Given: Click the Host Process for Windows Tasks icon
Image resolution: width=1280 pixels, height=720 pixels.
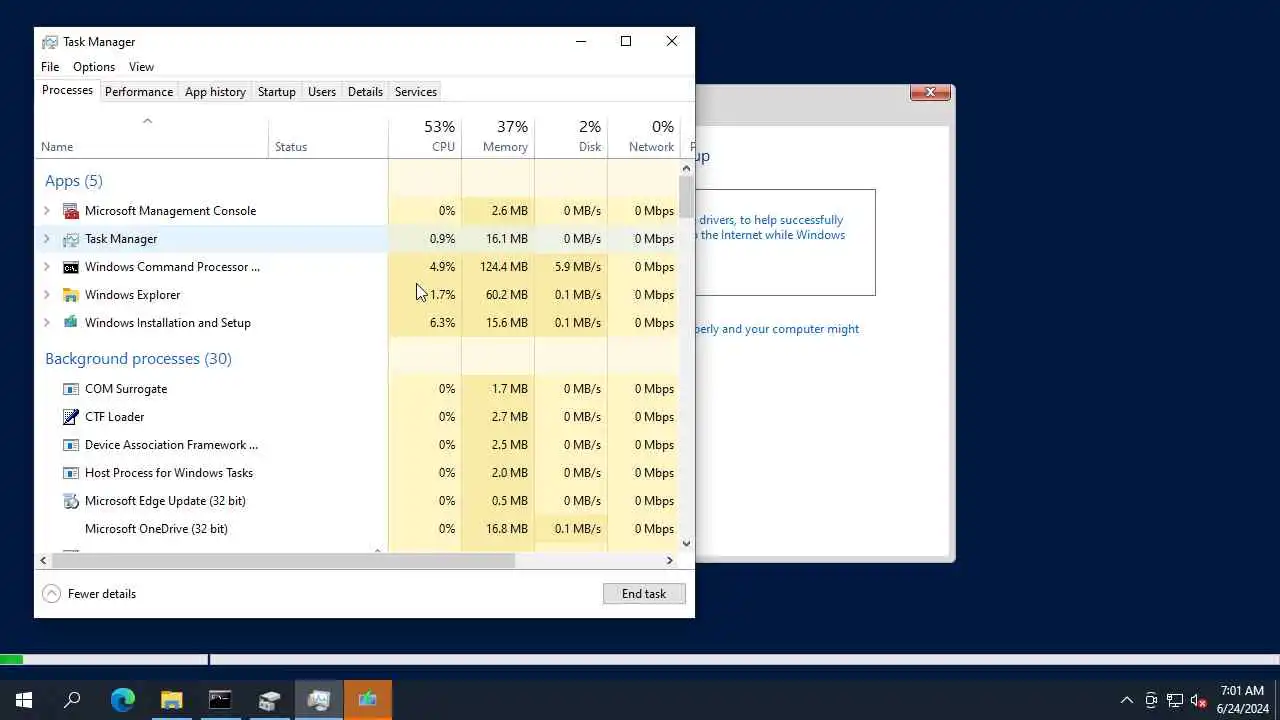Looking at the screenshot, I should (x=71, y=473).
